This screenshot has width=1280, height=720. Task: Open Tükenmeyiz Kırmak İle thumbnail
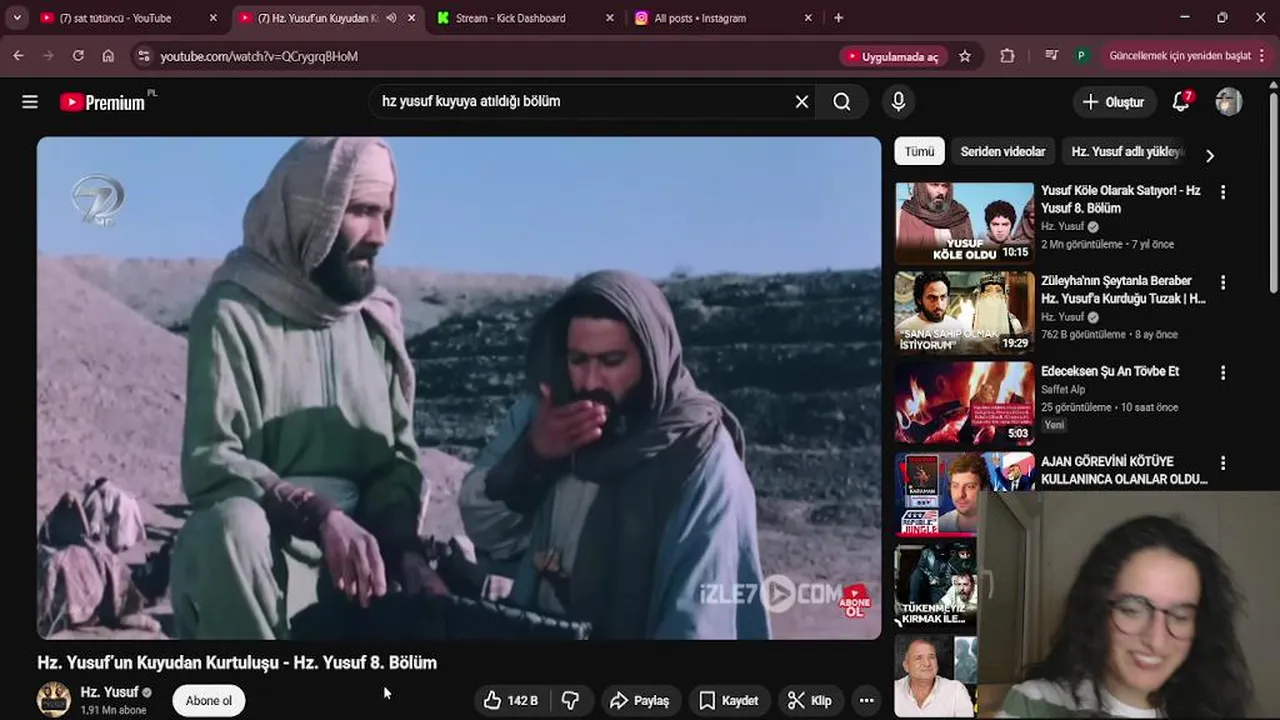935,584
